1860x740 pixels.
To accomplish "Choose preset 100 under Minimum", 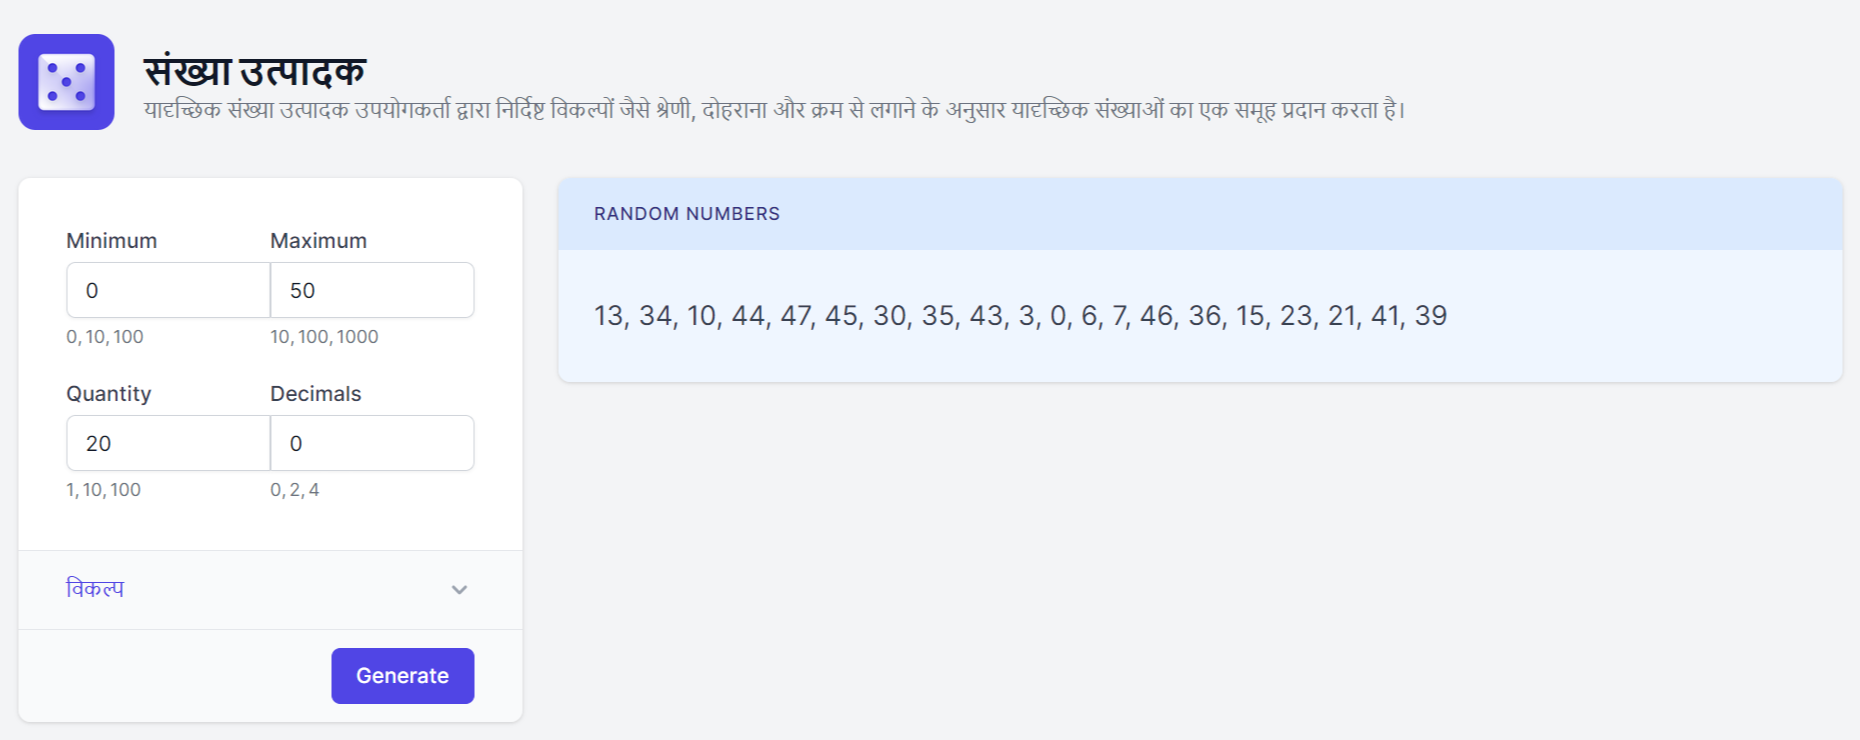I will pos(128,337).
